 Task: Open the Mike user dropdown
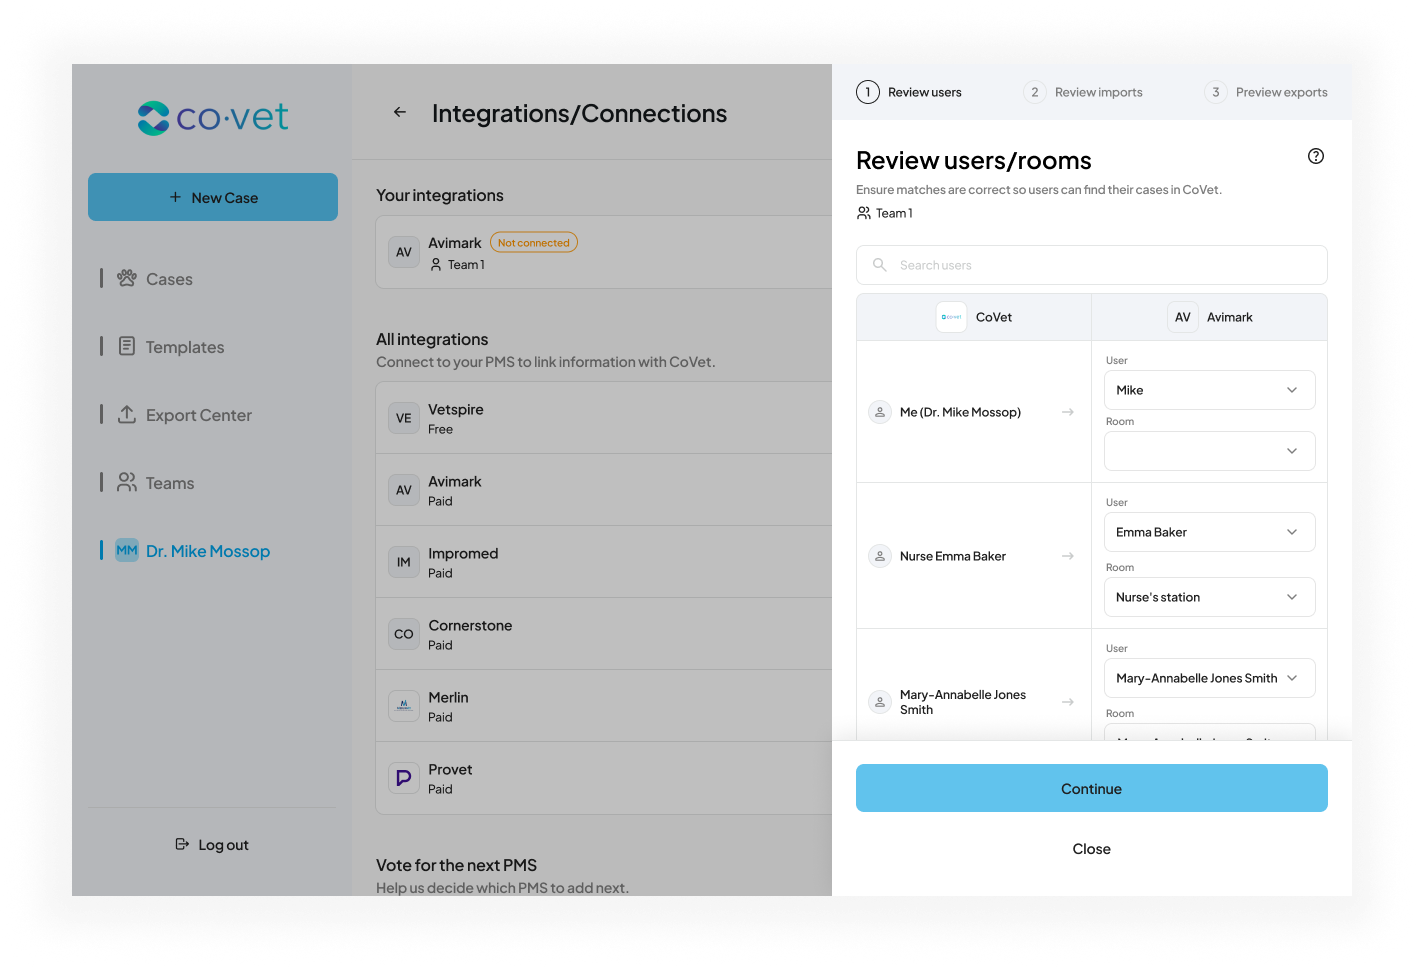click(x=1209, y=390)
